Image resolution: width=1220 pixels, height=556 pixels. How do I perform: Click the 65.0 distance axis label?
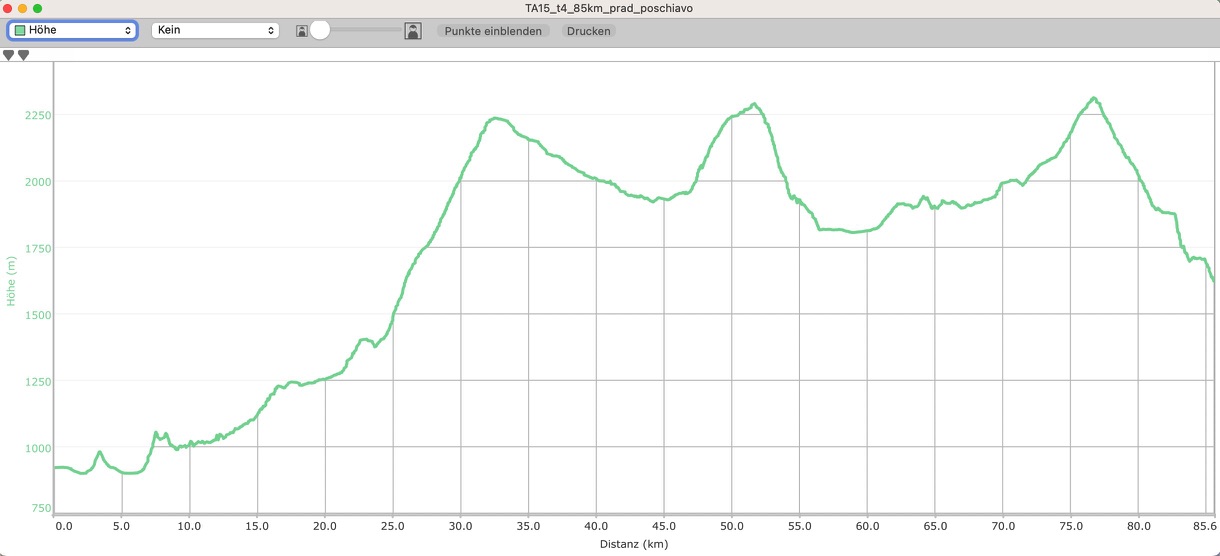935,525
